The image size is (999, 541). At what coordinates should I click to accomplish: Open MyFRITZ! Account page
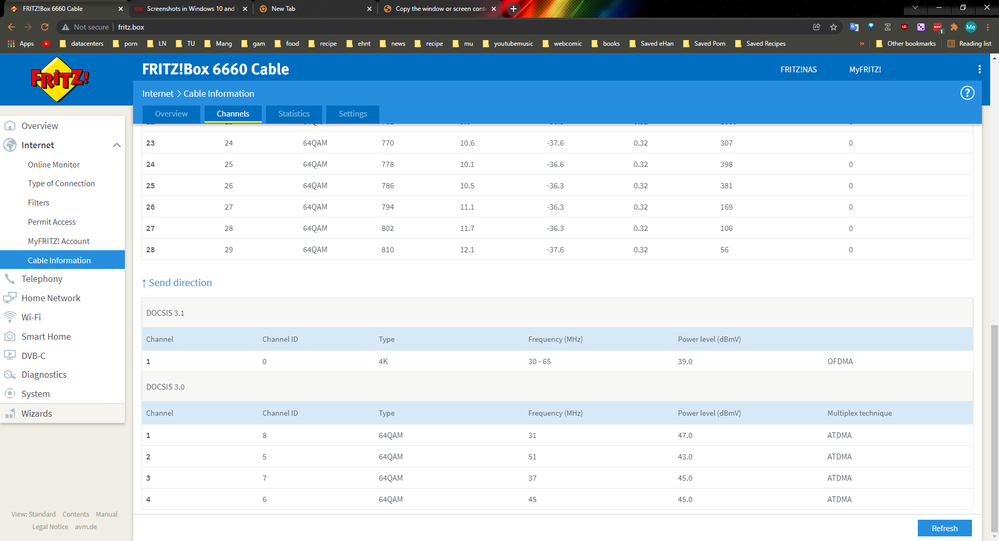[59, 241]
